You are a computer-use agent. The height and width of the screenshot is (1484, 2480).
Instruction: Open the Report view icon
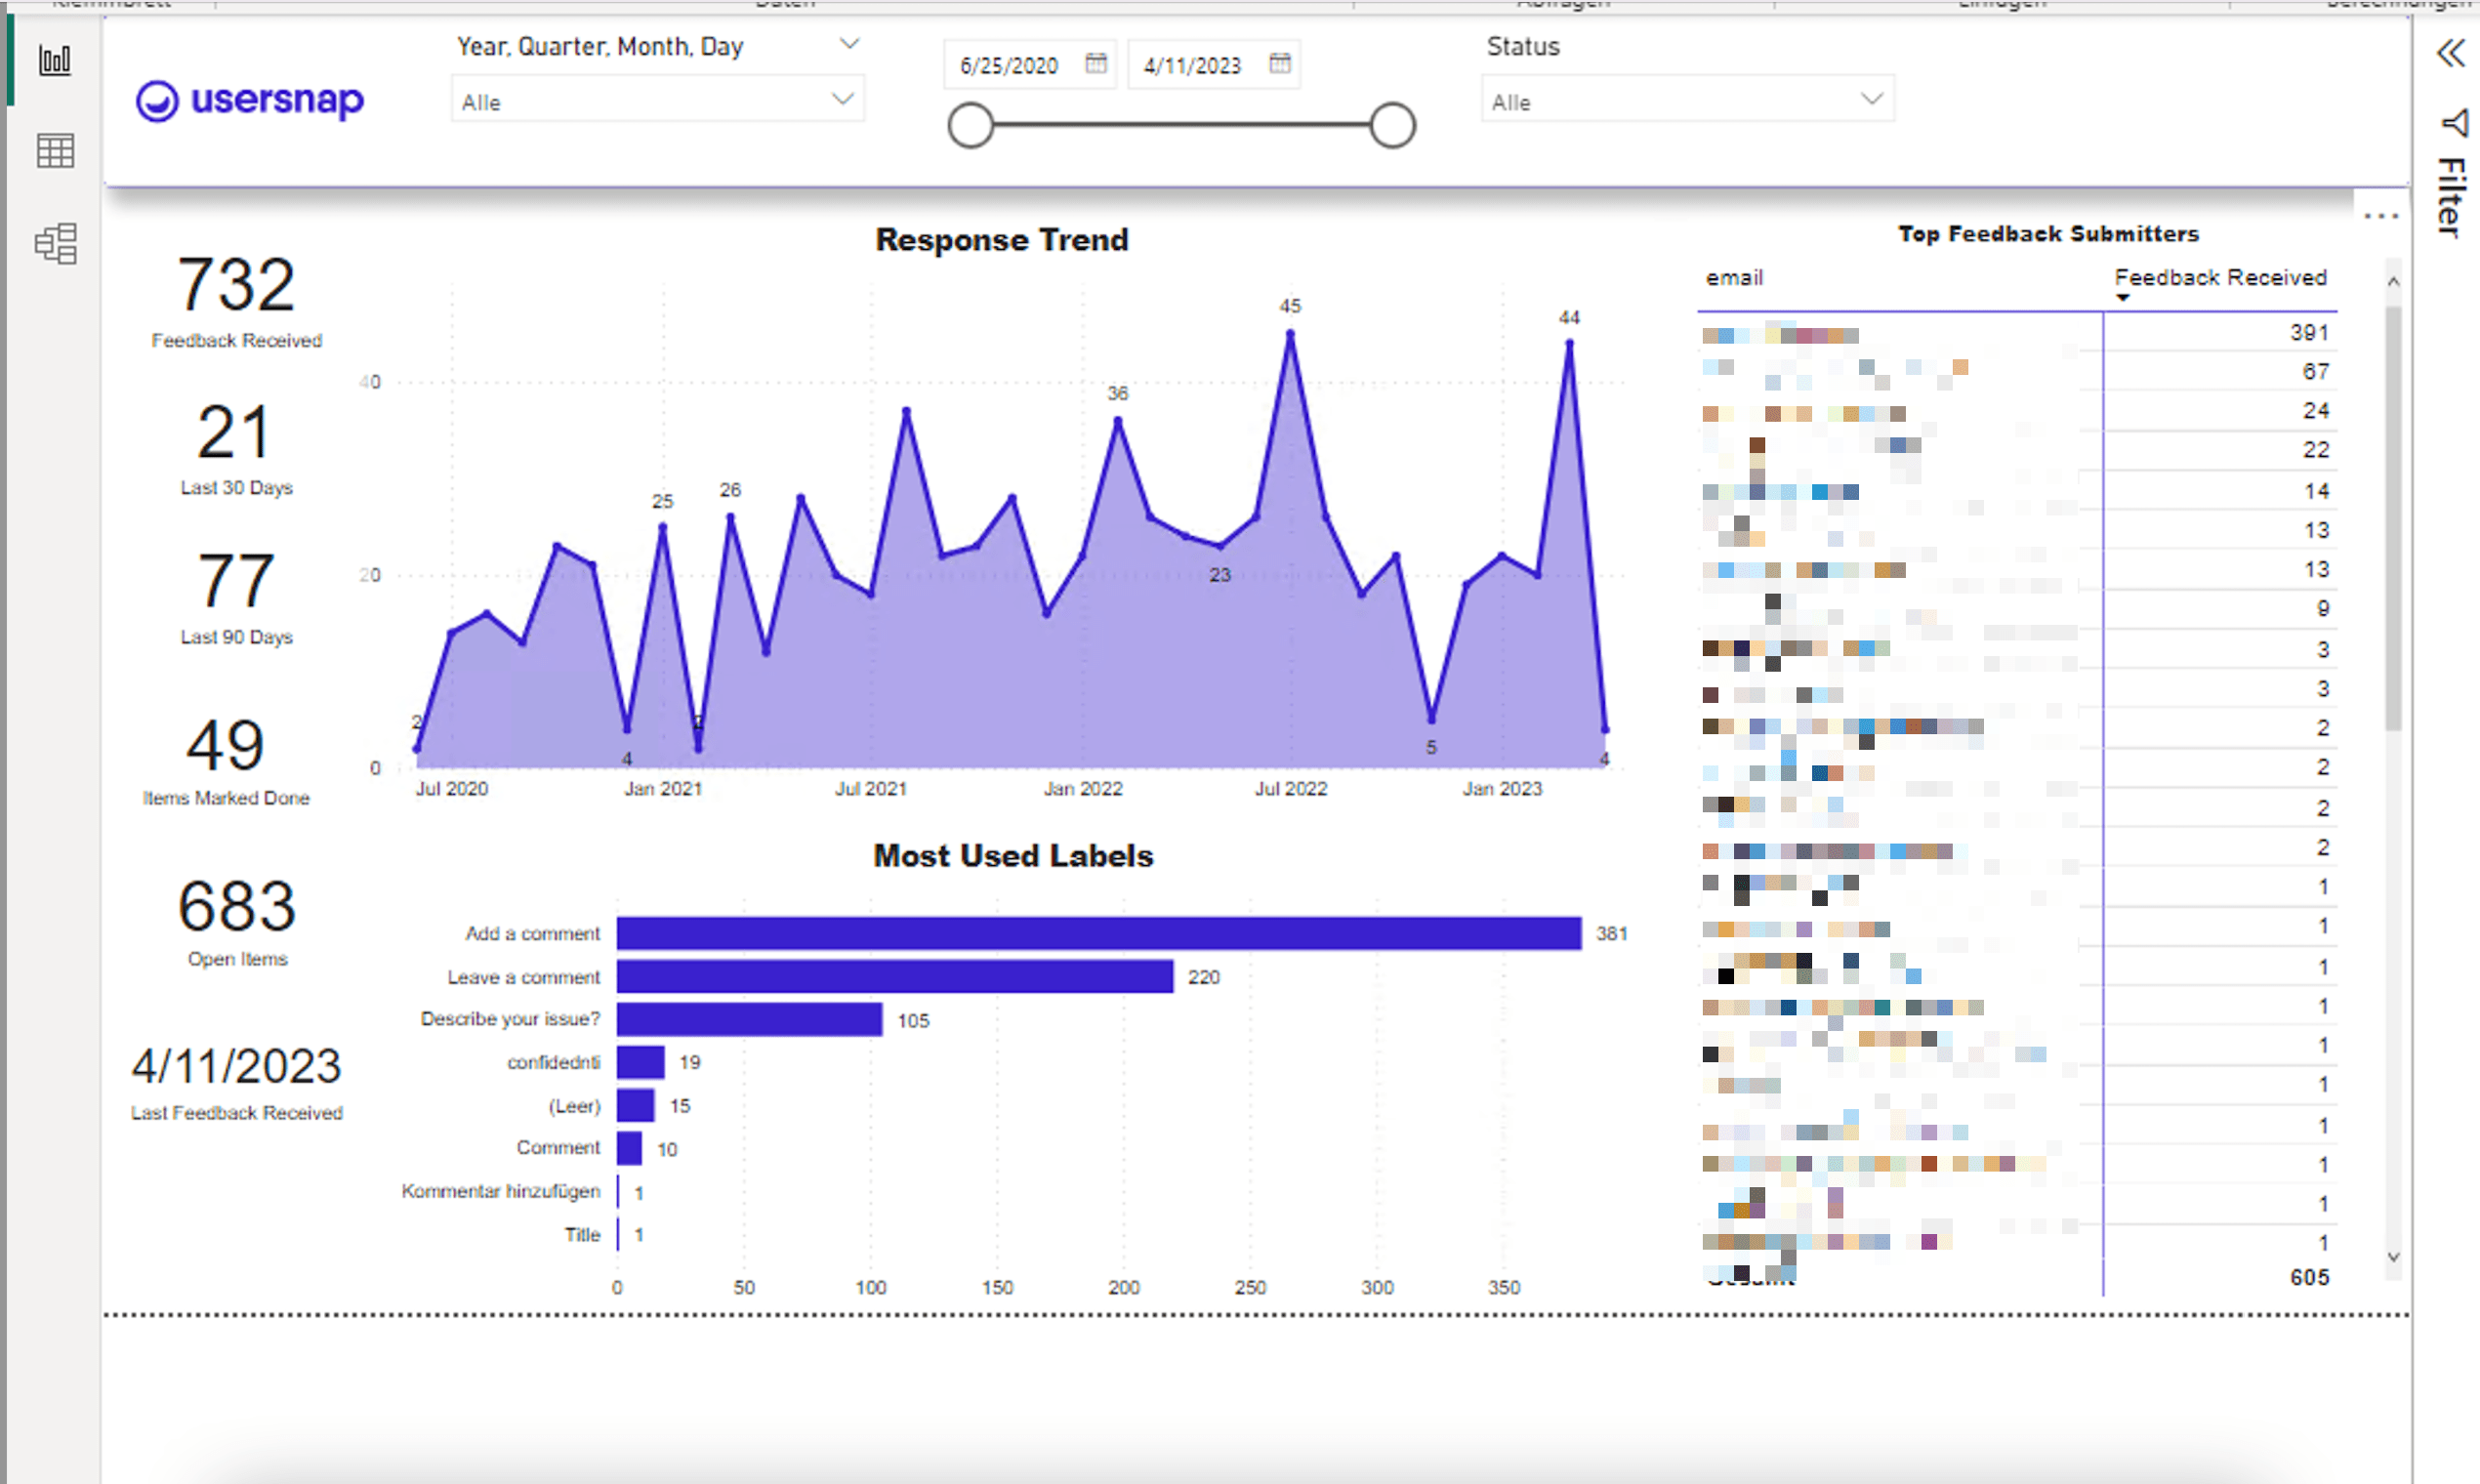click(x=55, y=60)
